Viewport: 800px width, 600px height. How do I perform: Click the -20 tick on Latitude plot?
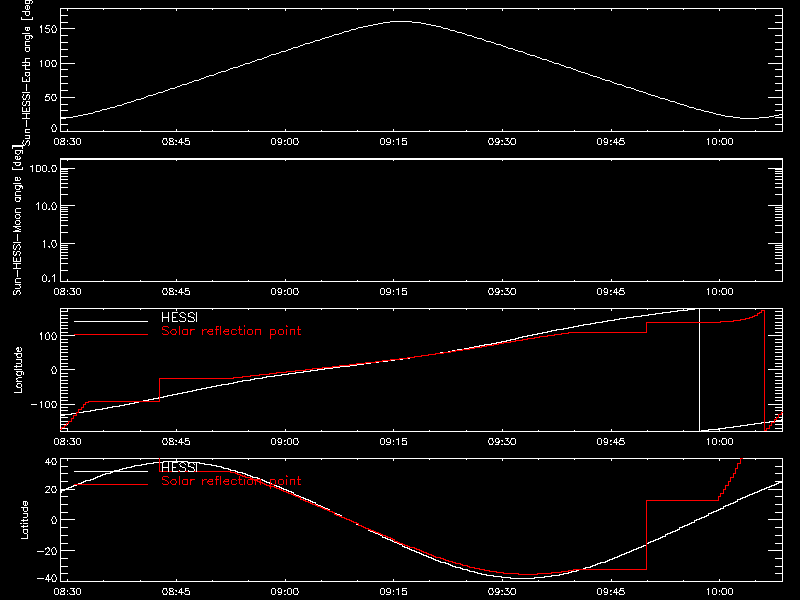[47, 551]
